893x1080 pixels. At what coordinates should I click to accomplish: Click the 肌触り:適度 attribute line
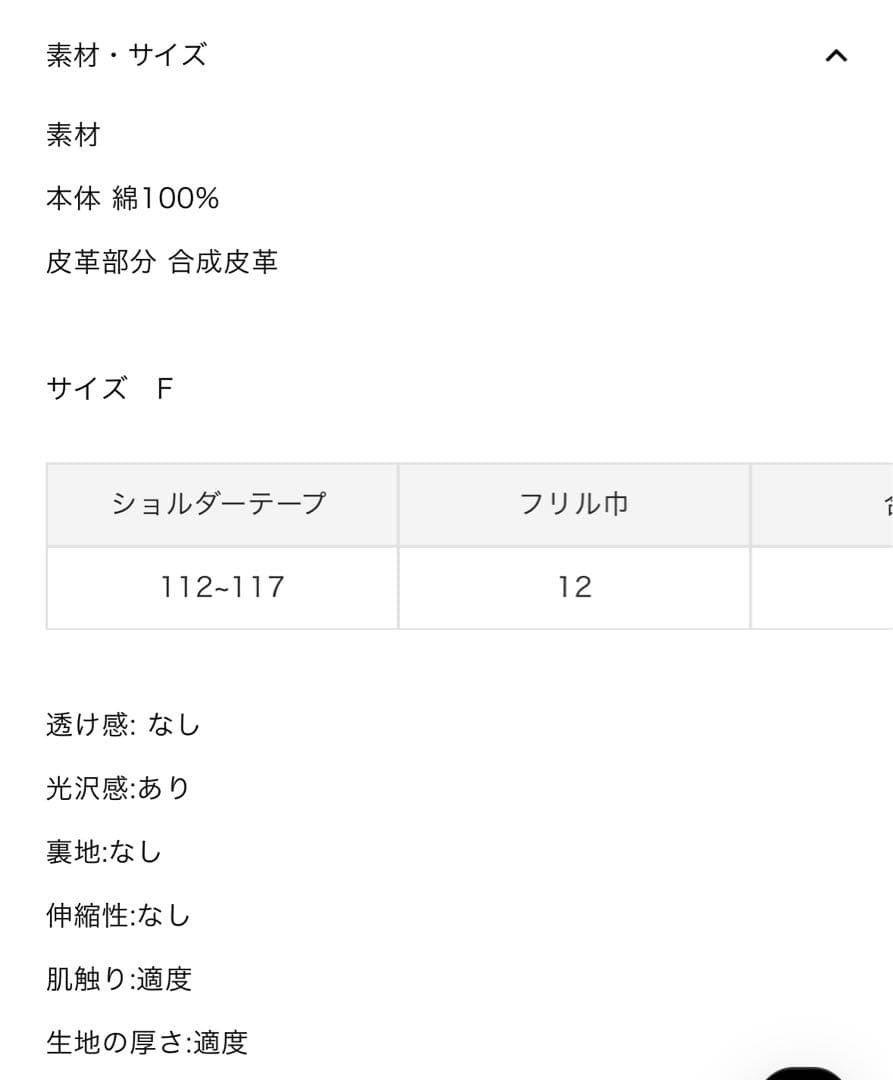pos(118,979)
